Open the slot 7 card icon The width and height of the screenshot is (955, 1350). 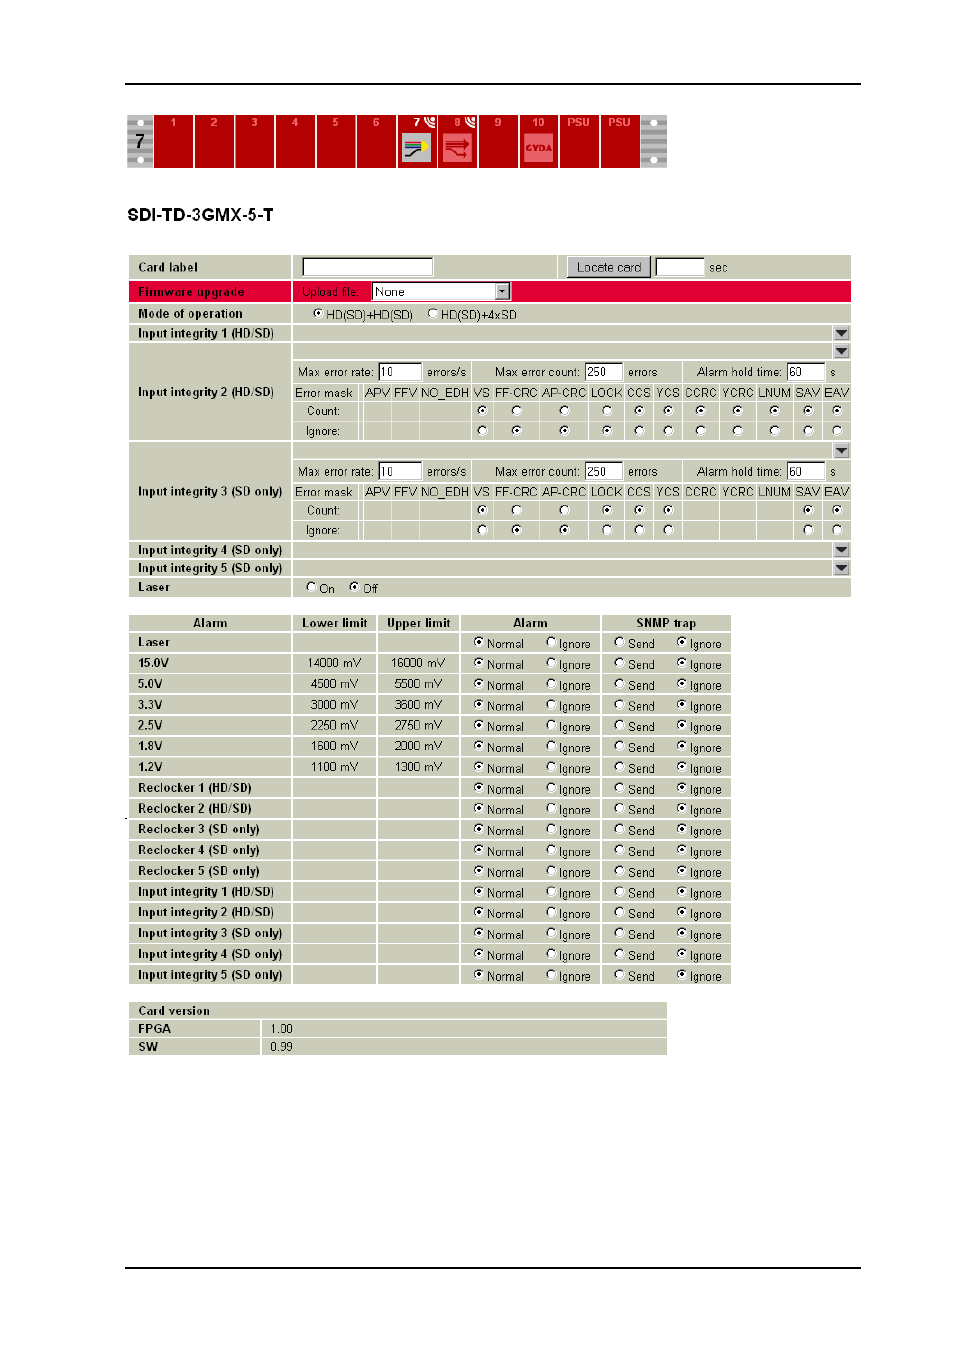pyautogui.click(x=417, y=149)
